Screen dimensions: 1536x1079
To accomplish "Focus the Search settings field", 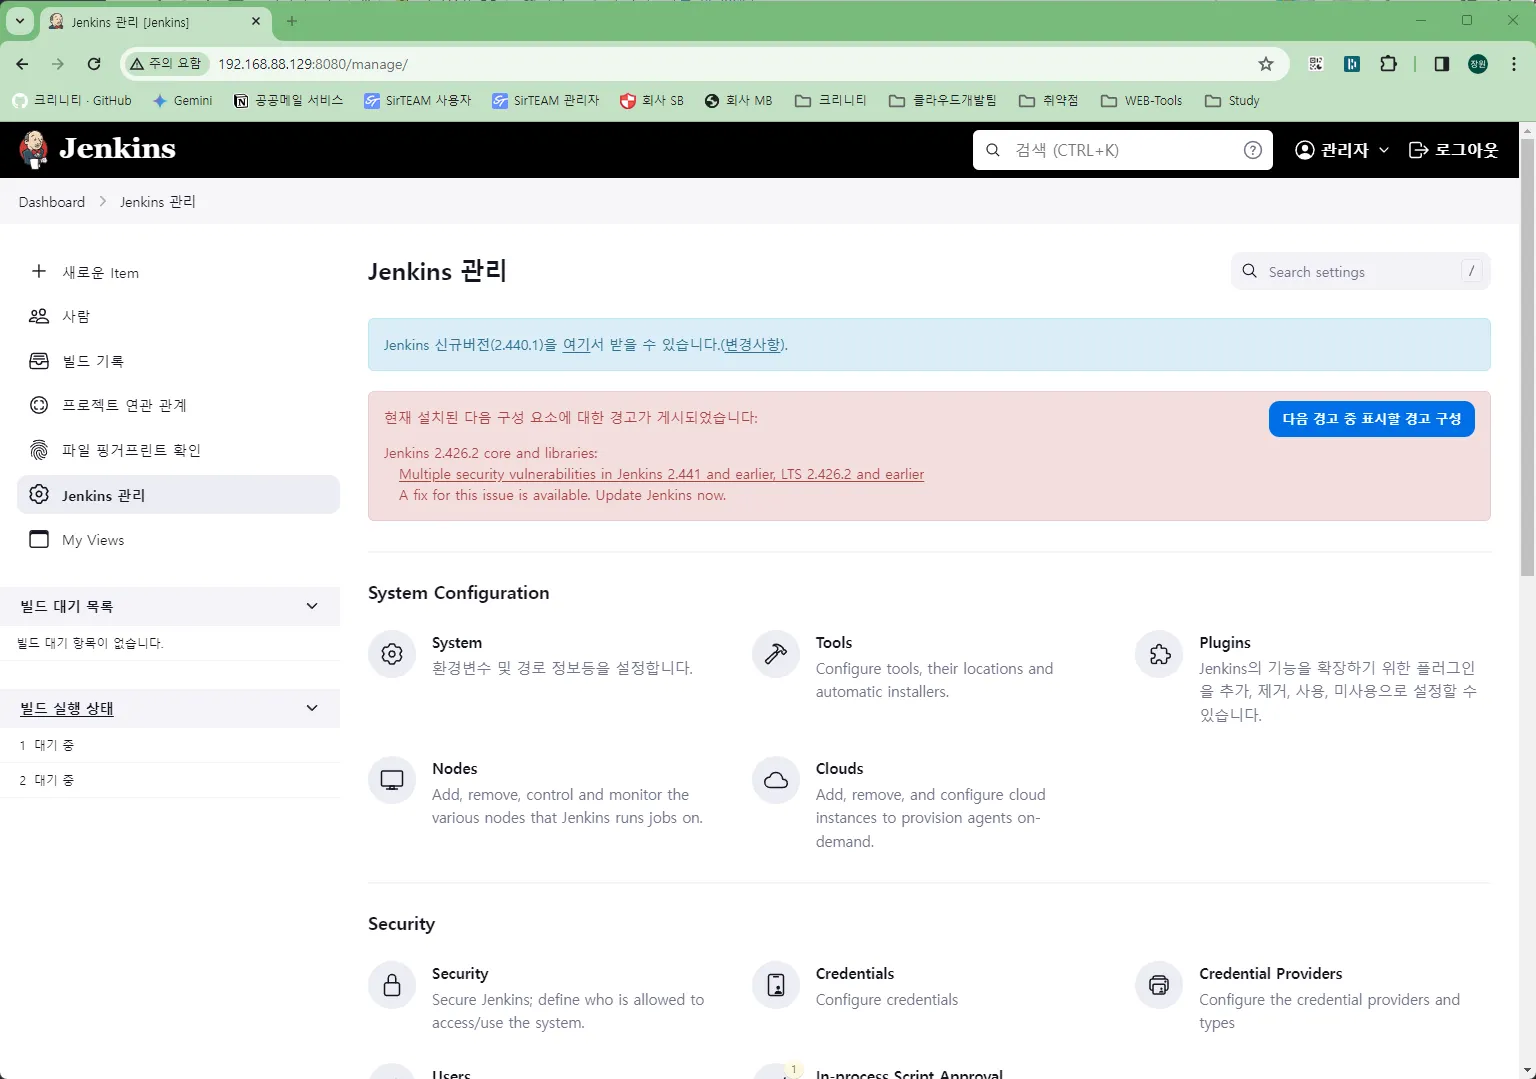I will [x=1360, y=272].
